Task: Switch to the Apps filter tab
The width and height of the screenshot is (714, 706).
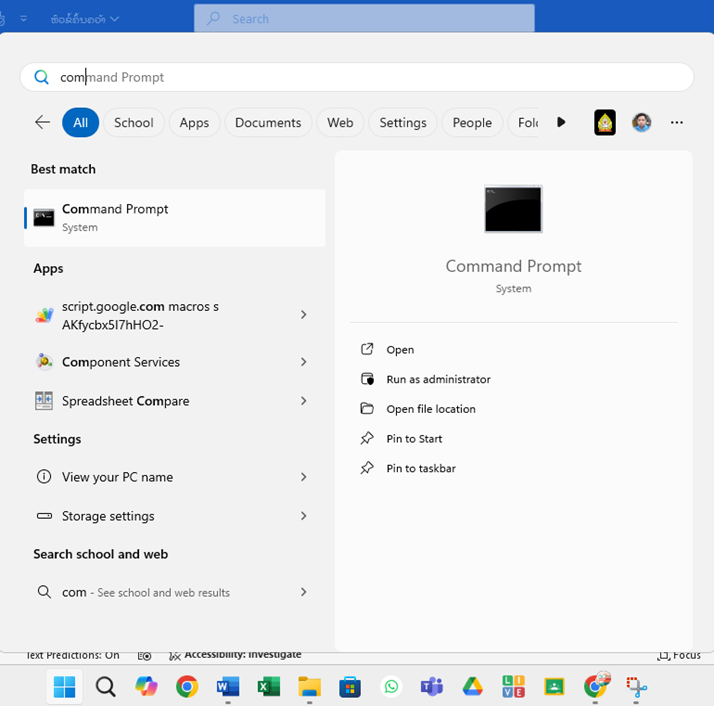Action: pos(194,122)
